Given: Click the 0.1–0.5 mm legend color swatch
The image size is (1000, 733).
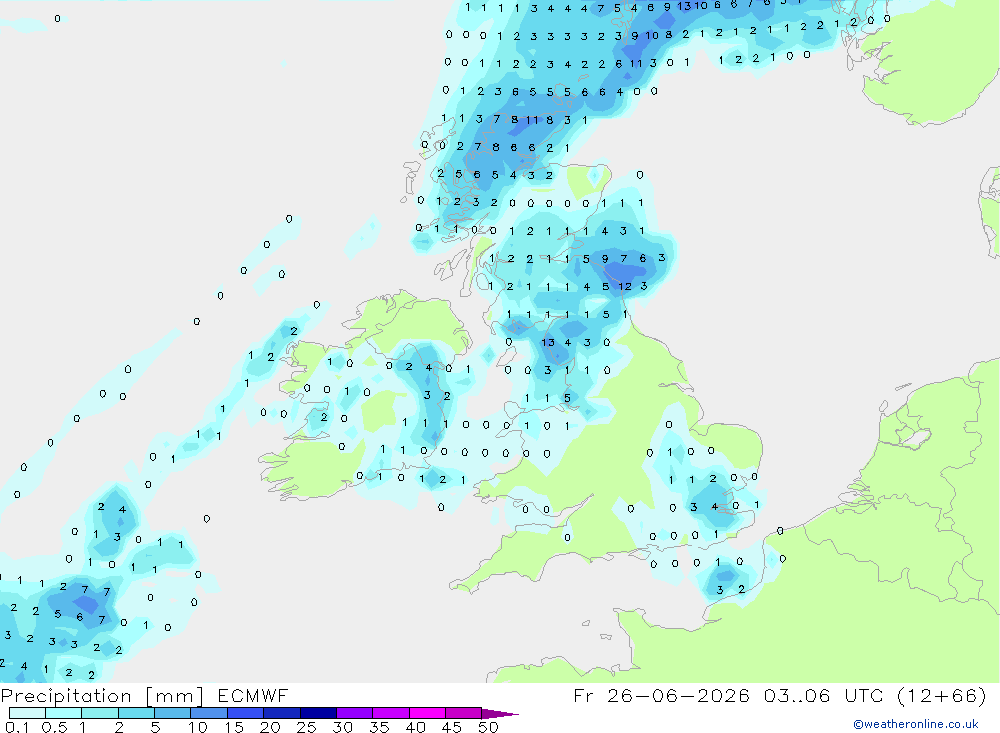Looking at the screenshot, I should pos(27,713).
